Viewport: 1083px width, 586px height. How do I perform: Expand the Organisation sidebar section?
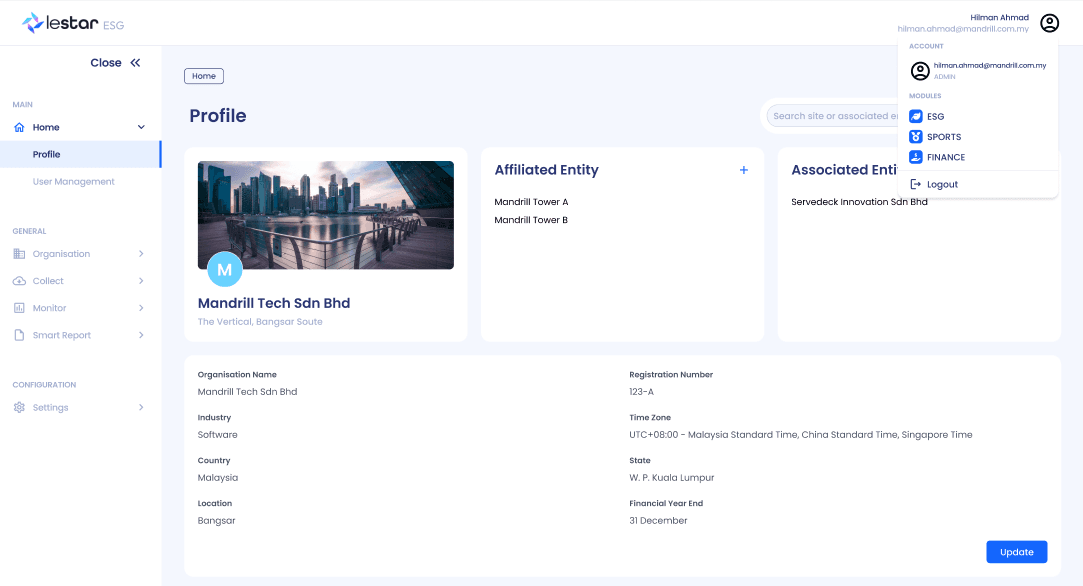pyautogui.click(x=80, y=254)
